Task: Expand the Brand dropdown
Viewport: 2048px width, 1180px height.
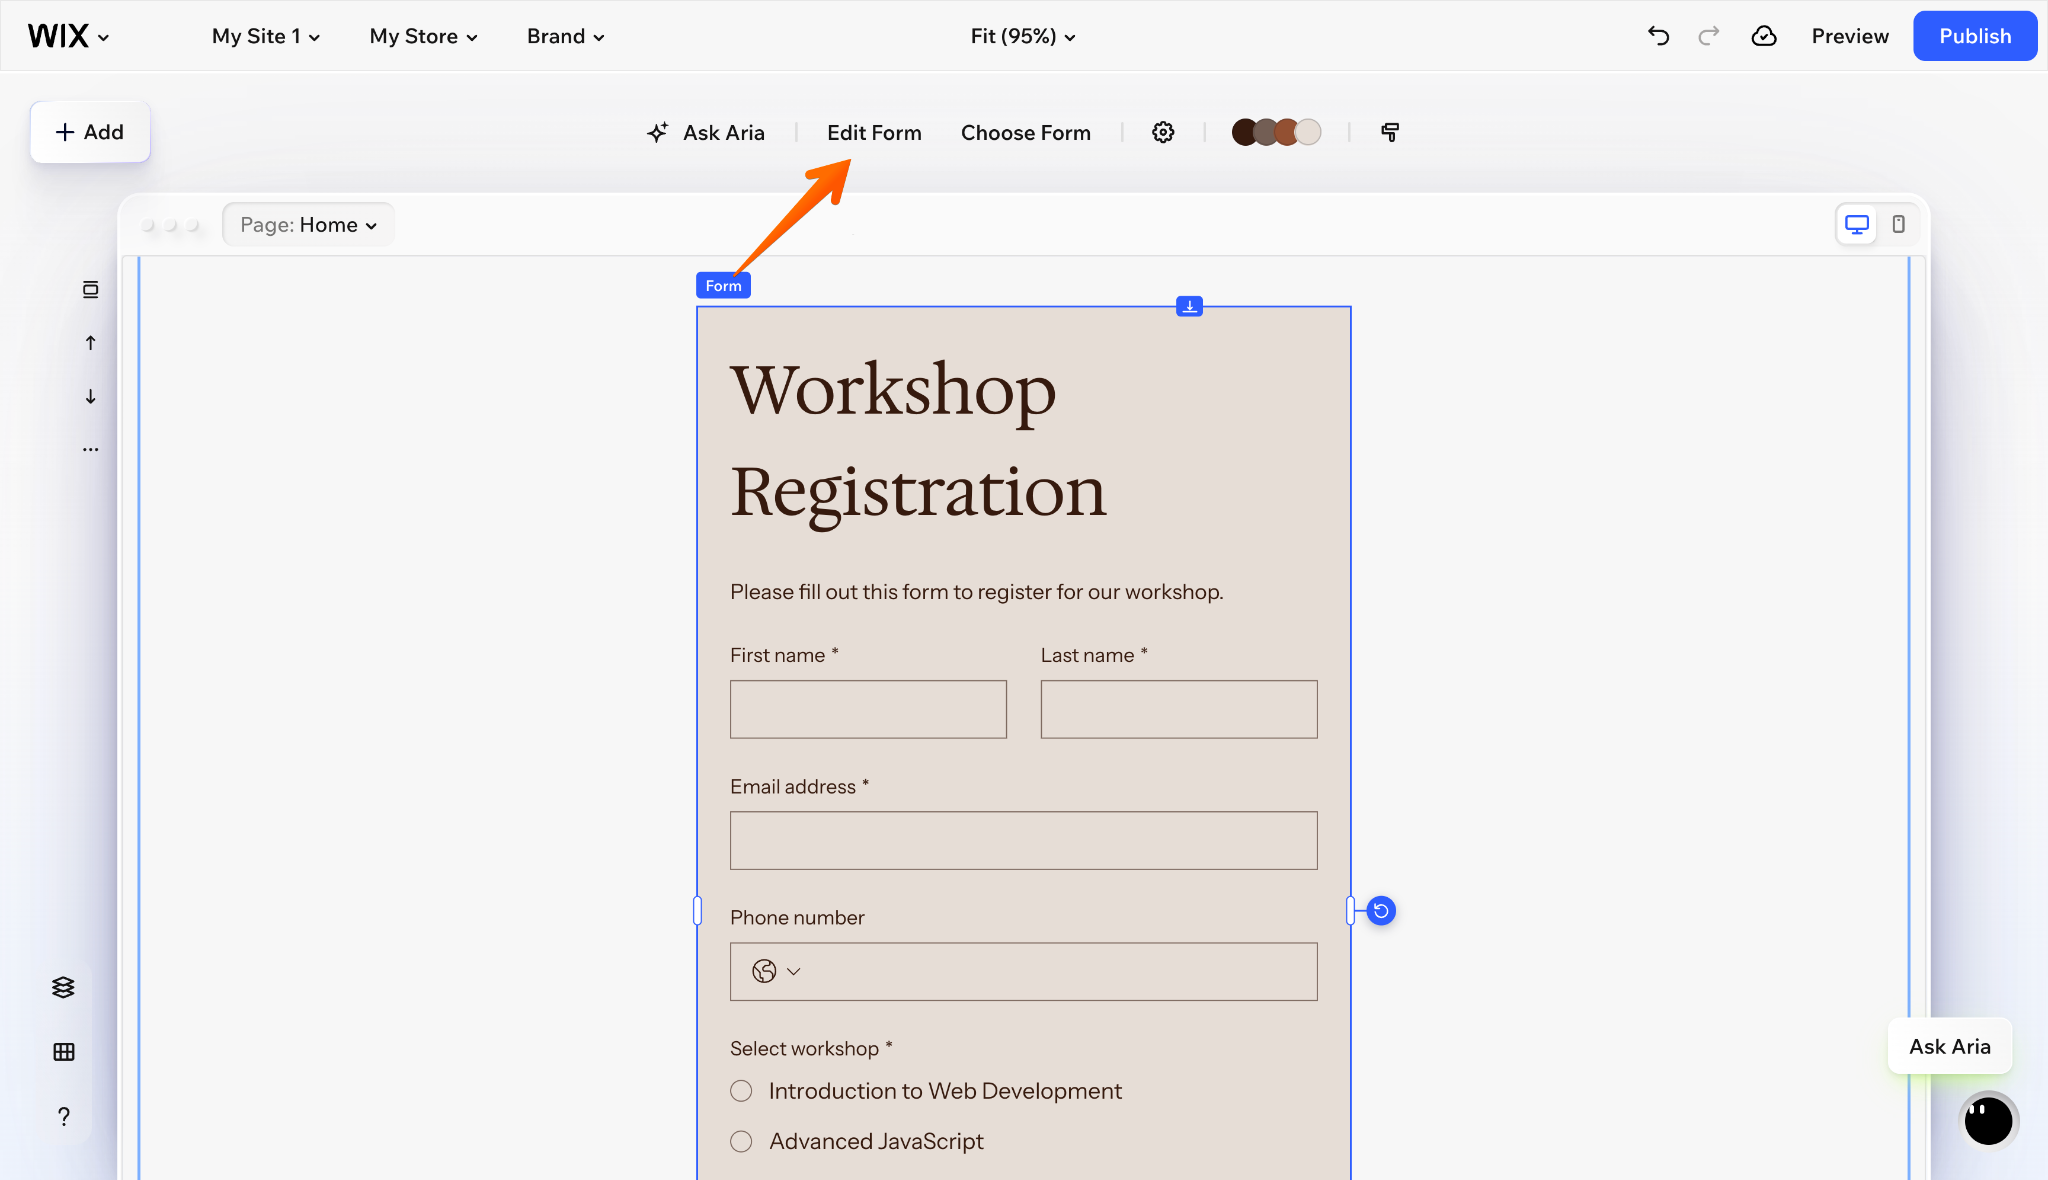Action: [x=566, y=36]
